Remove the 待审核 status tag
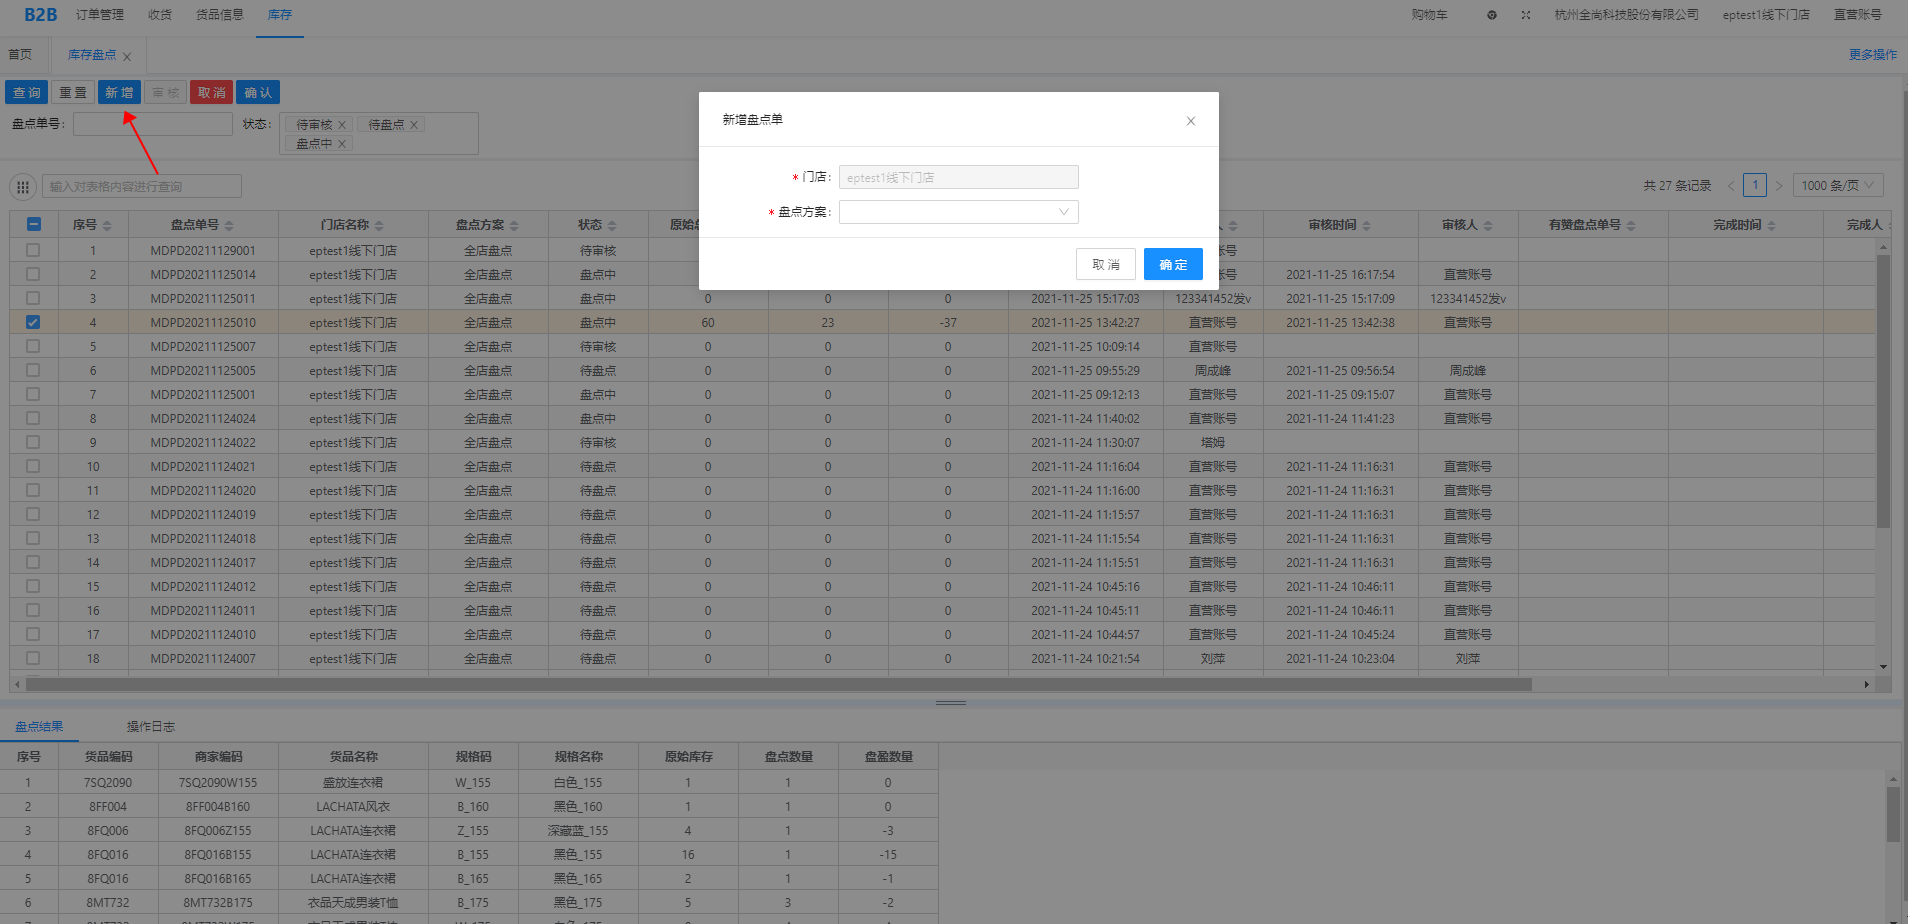The width and height of the screenshot is (1908, 924). (342, 125)
